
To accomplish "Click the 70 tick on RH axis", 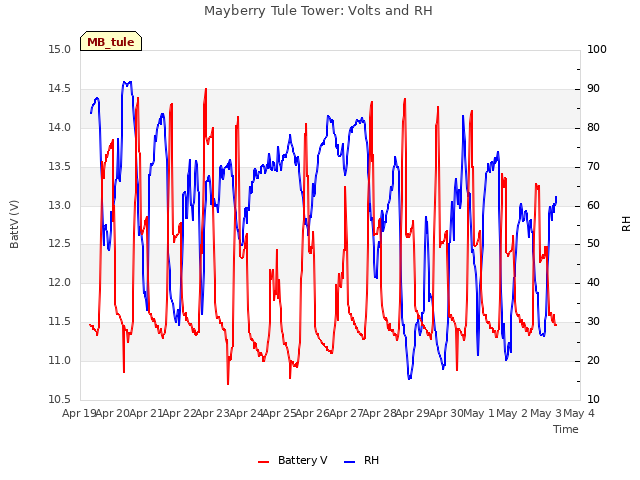I will [x=593, y=167].
